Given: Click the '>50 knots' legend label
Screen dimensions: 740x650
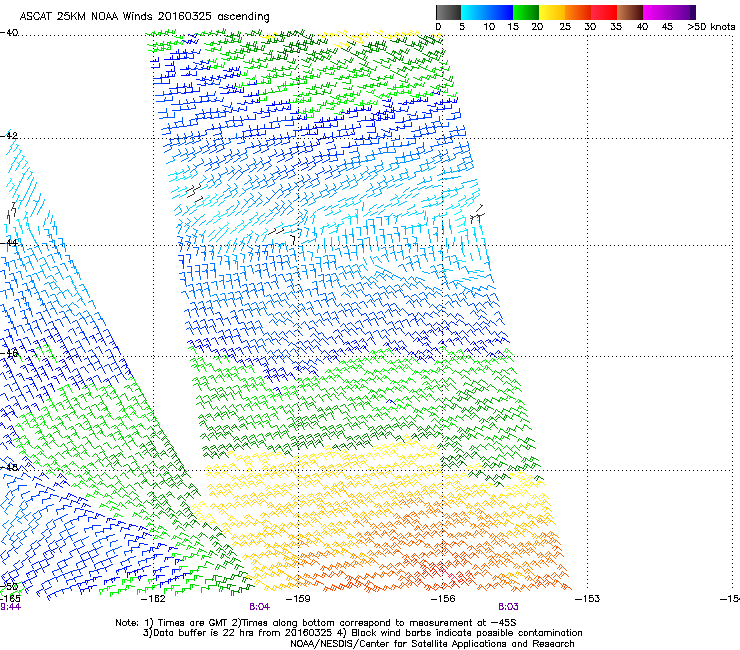Looking at the screenshot, I should point(711,27).
